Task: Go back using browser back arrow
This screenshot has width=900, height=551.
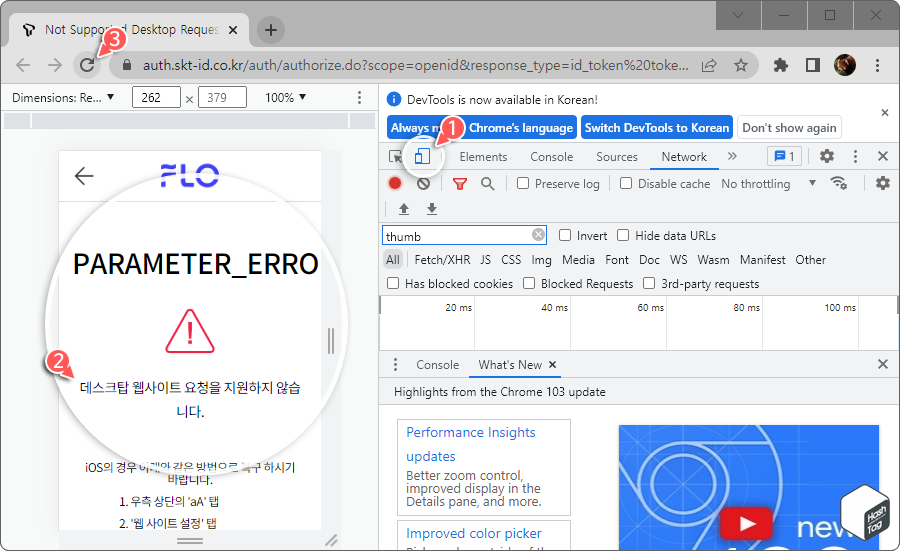Action: click(x=23, y=65)
